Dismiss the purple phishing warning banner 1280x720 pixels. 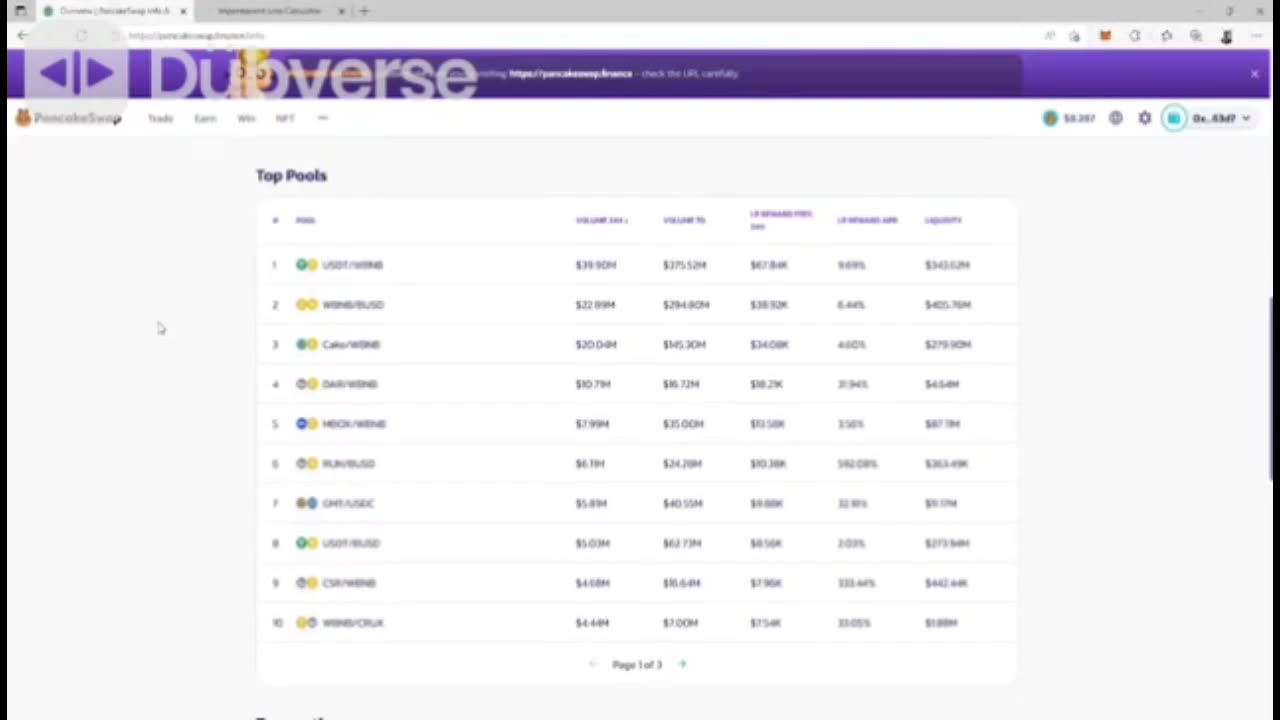(x=1254, y=73)
